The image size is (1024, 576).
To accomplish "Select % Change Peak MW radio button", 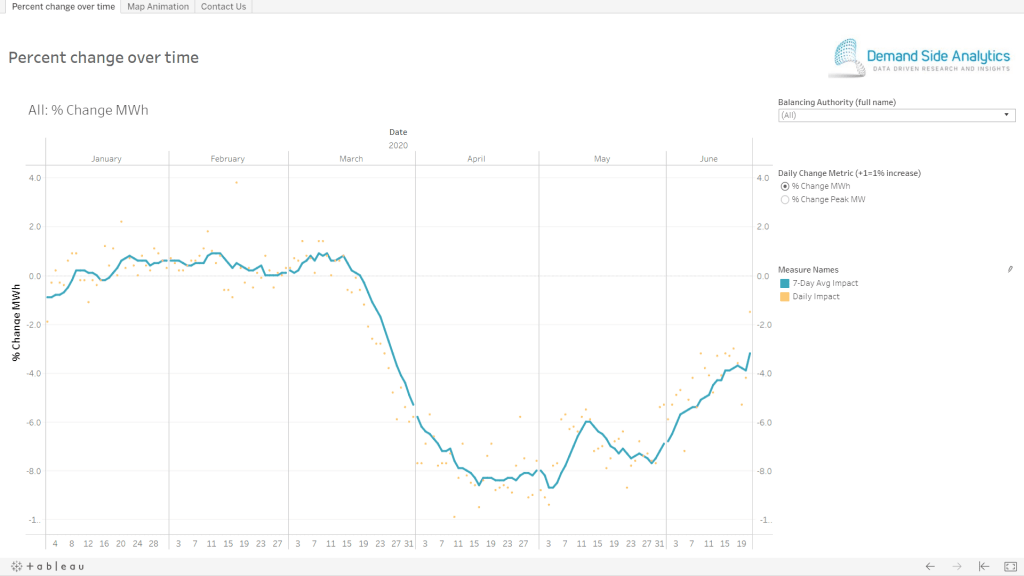I will coord(785,200).
